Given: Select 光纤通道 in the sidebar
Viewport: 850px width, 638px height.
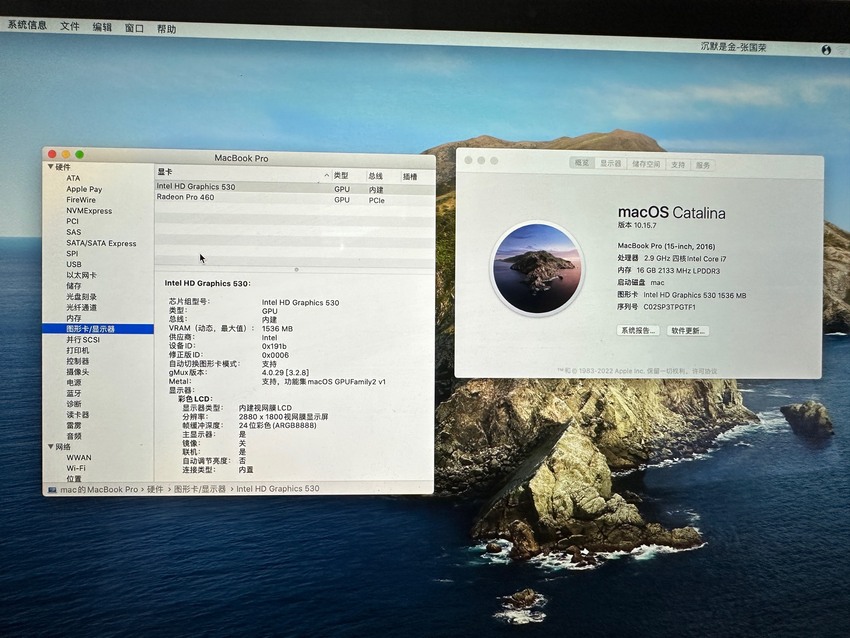Looking at the screenshot, I should tap(81, 307).
